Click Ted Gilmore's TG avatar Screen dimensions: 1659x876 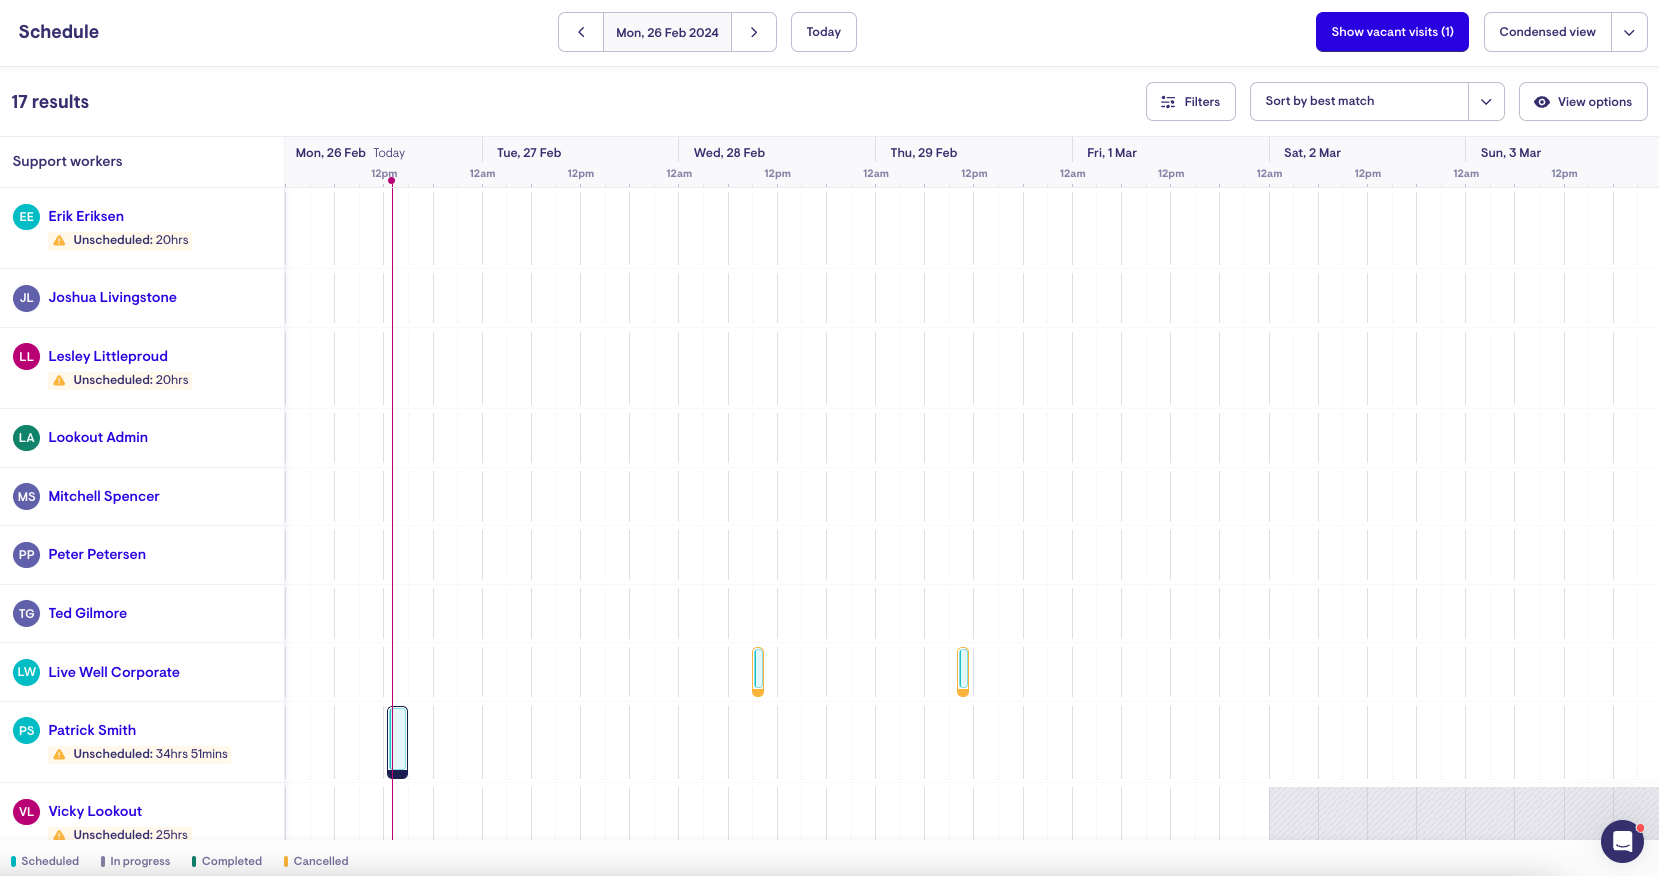click(26, 614)
